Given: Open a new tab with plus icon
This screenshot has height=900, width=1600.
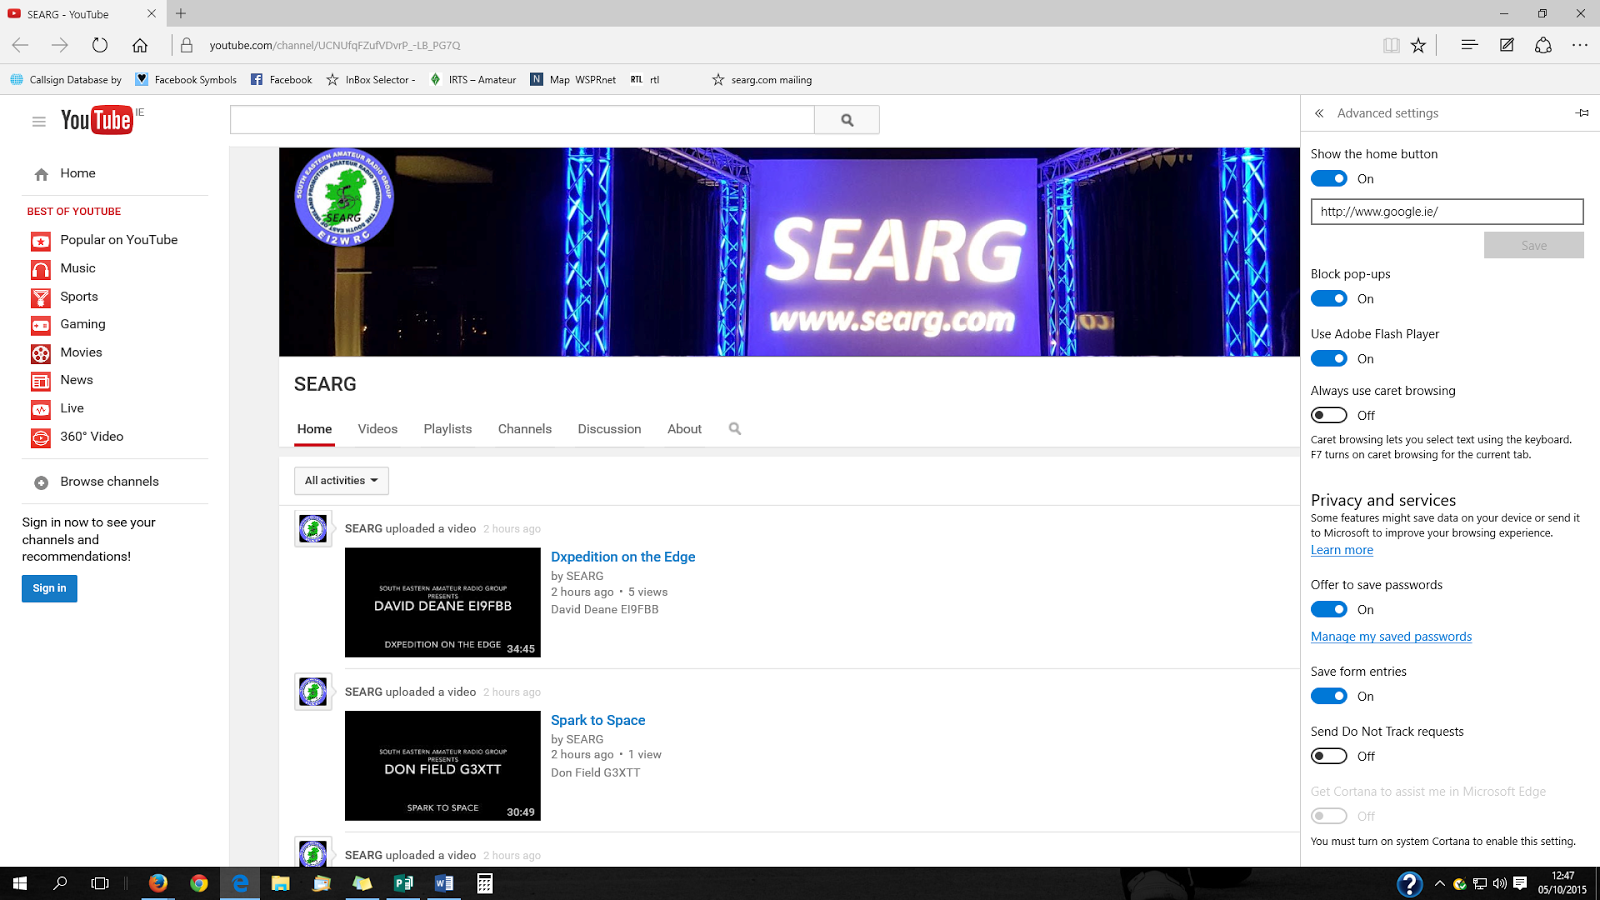Looking at the screenshot, I should point(181,14).
